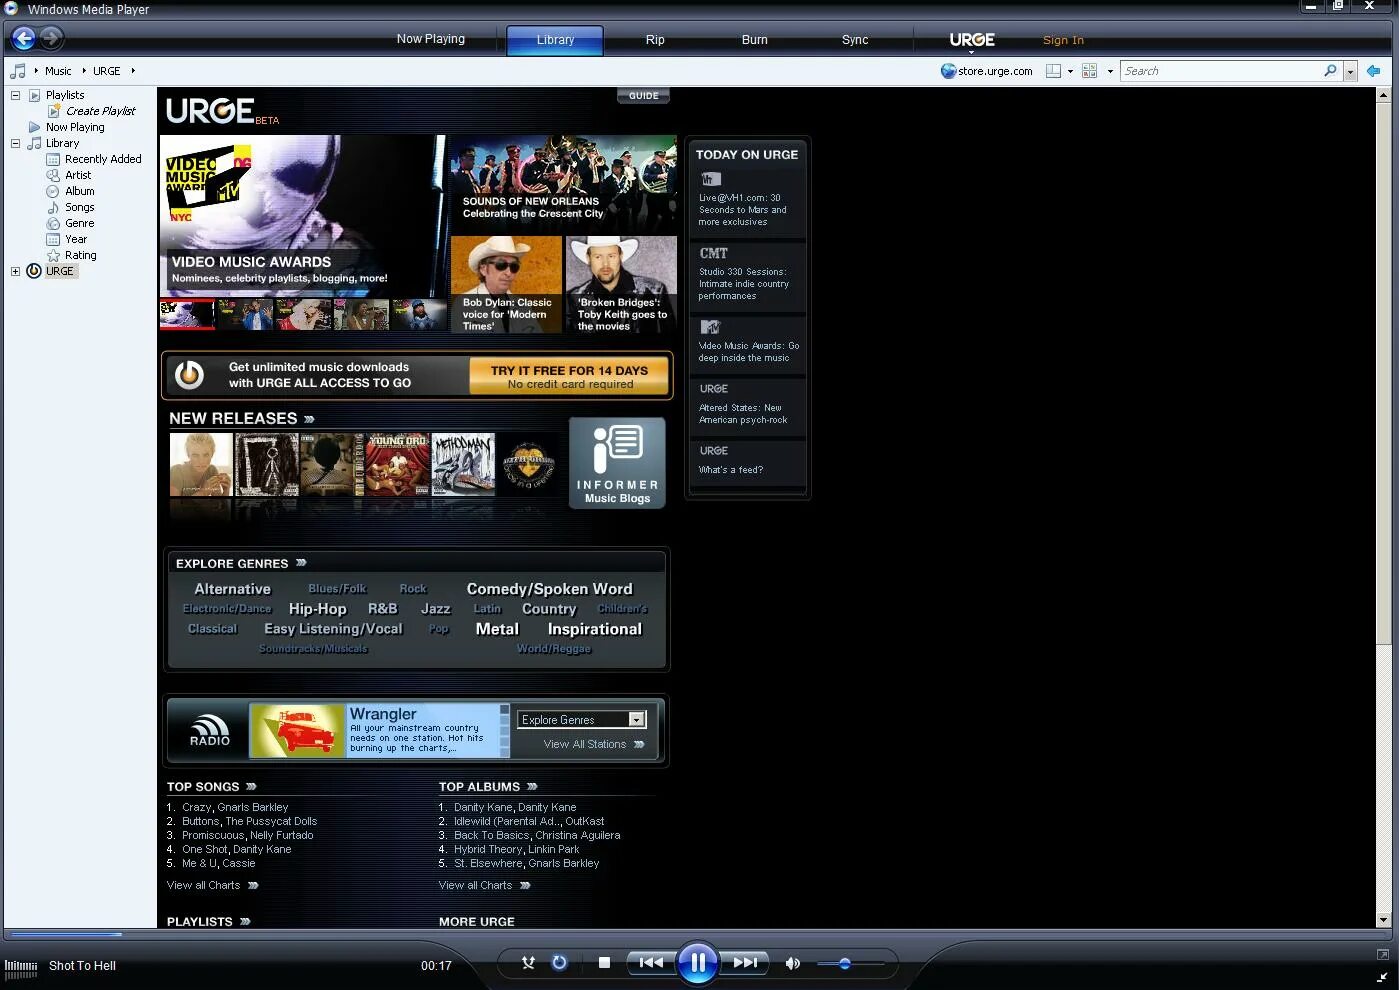Open Bob Dylan Modern Times thumbnail

point(506,284)
